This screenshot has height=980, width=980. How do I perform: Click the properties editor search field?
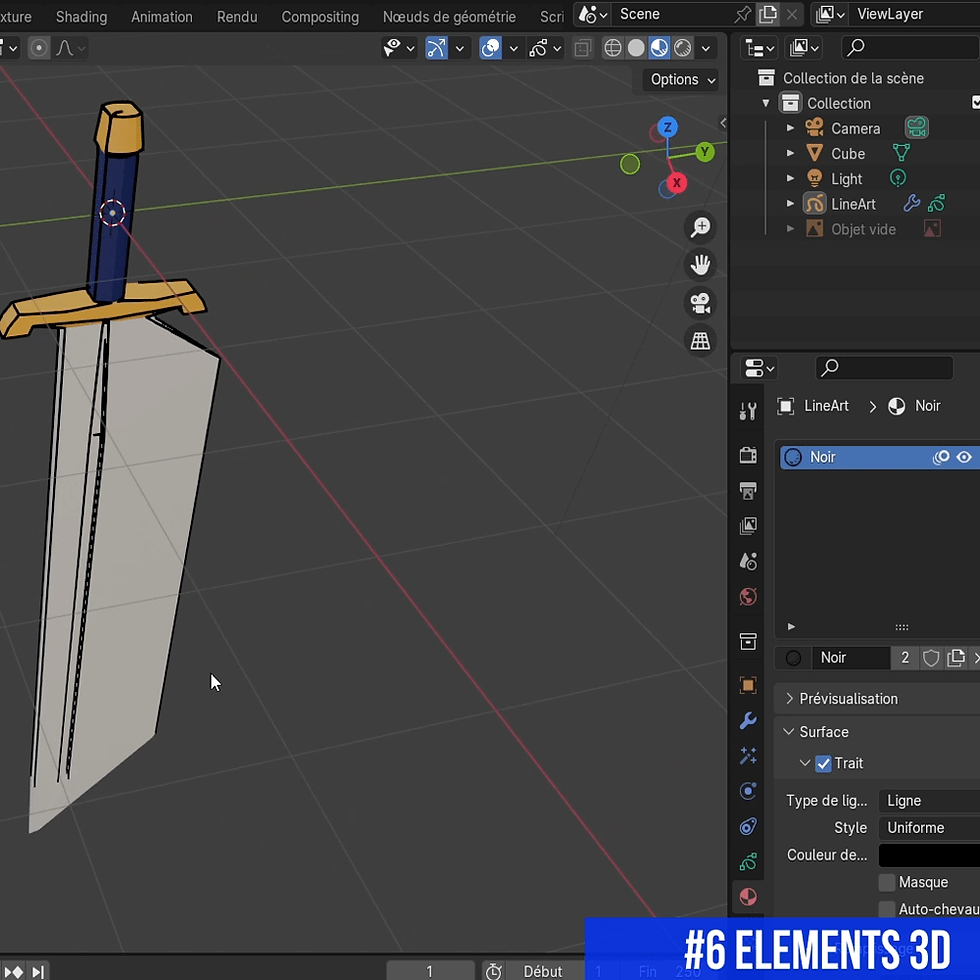[x=884, y=368]
